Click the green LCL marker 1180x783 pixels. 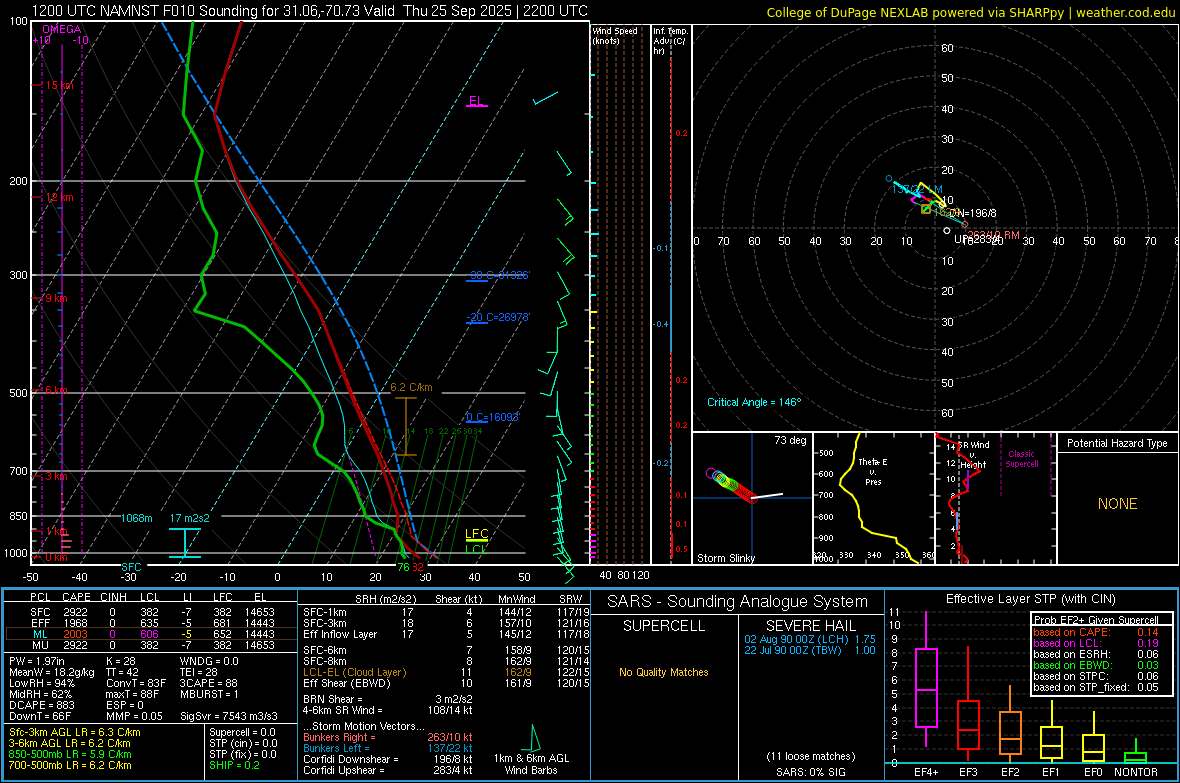pos(476,549)
